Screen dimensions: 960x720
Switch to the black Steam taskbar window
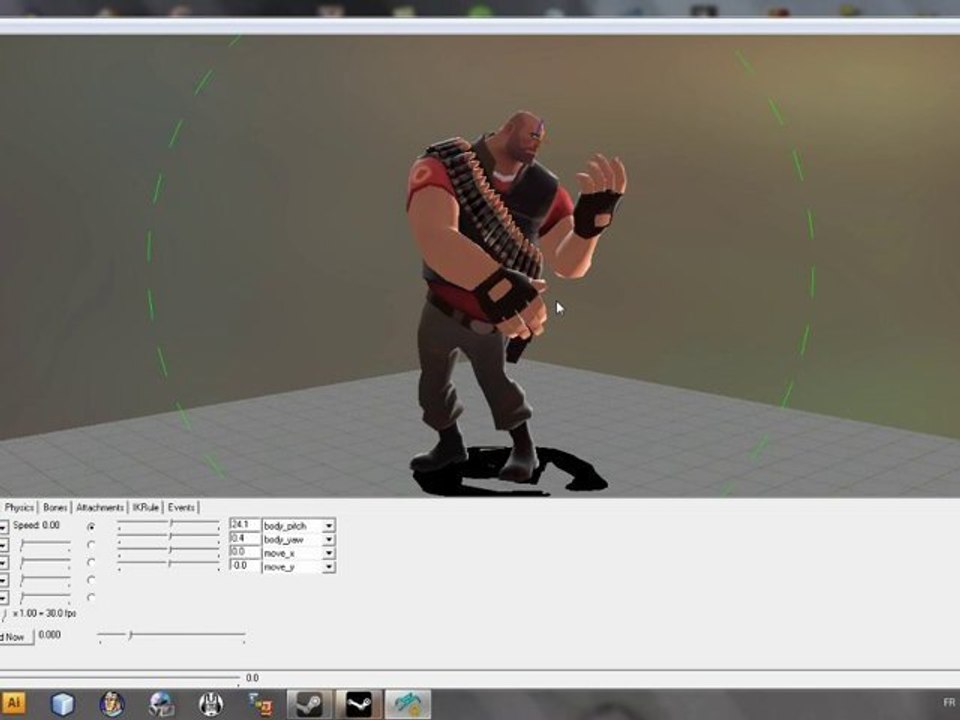[x=359, y=705]
